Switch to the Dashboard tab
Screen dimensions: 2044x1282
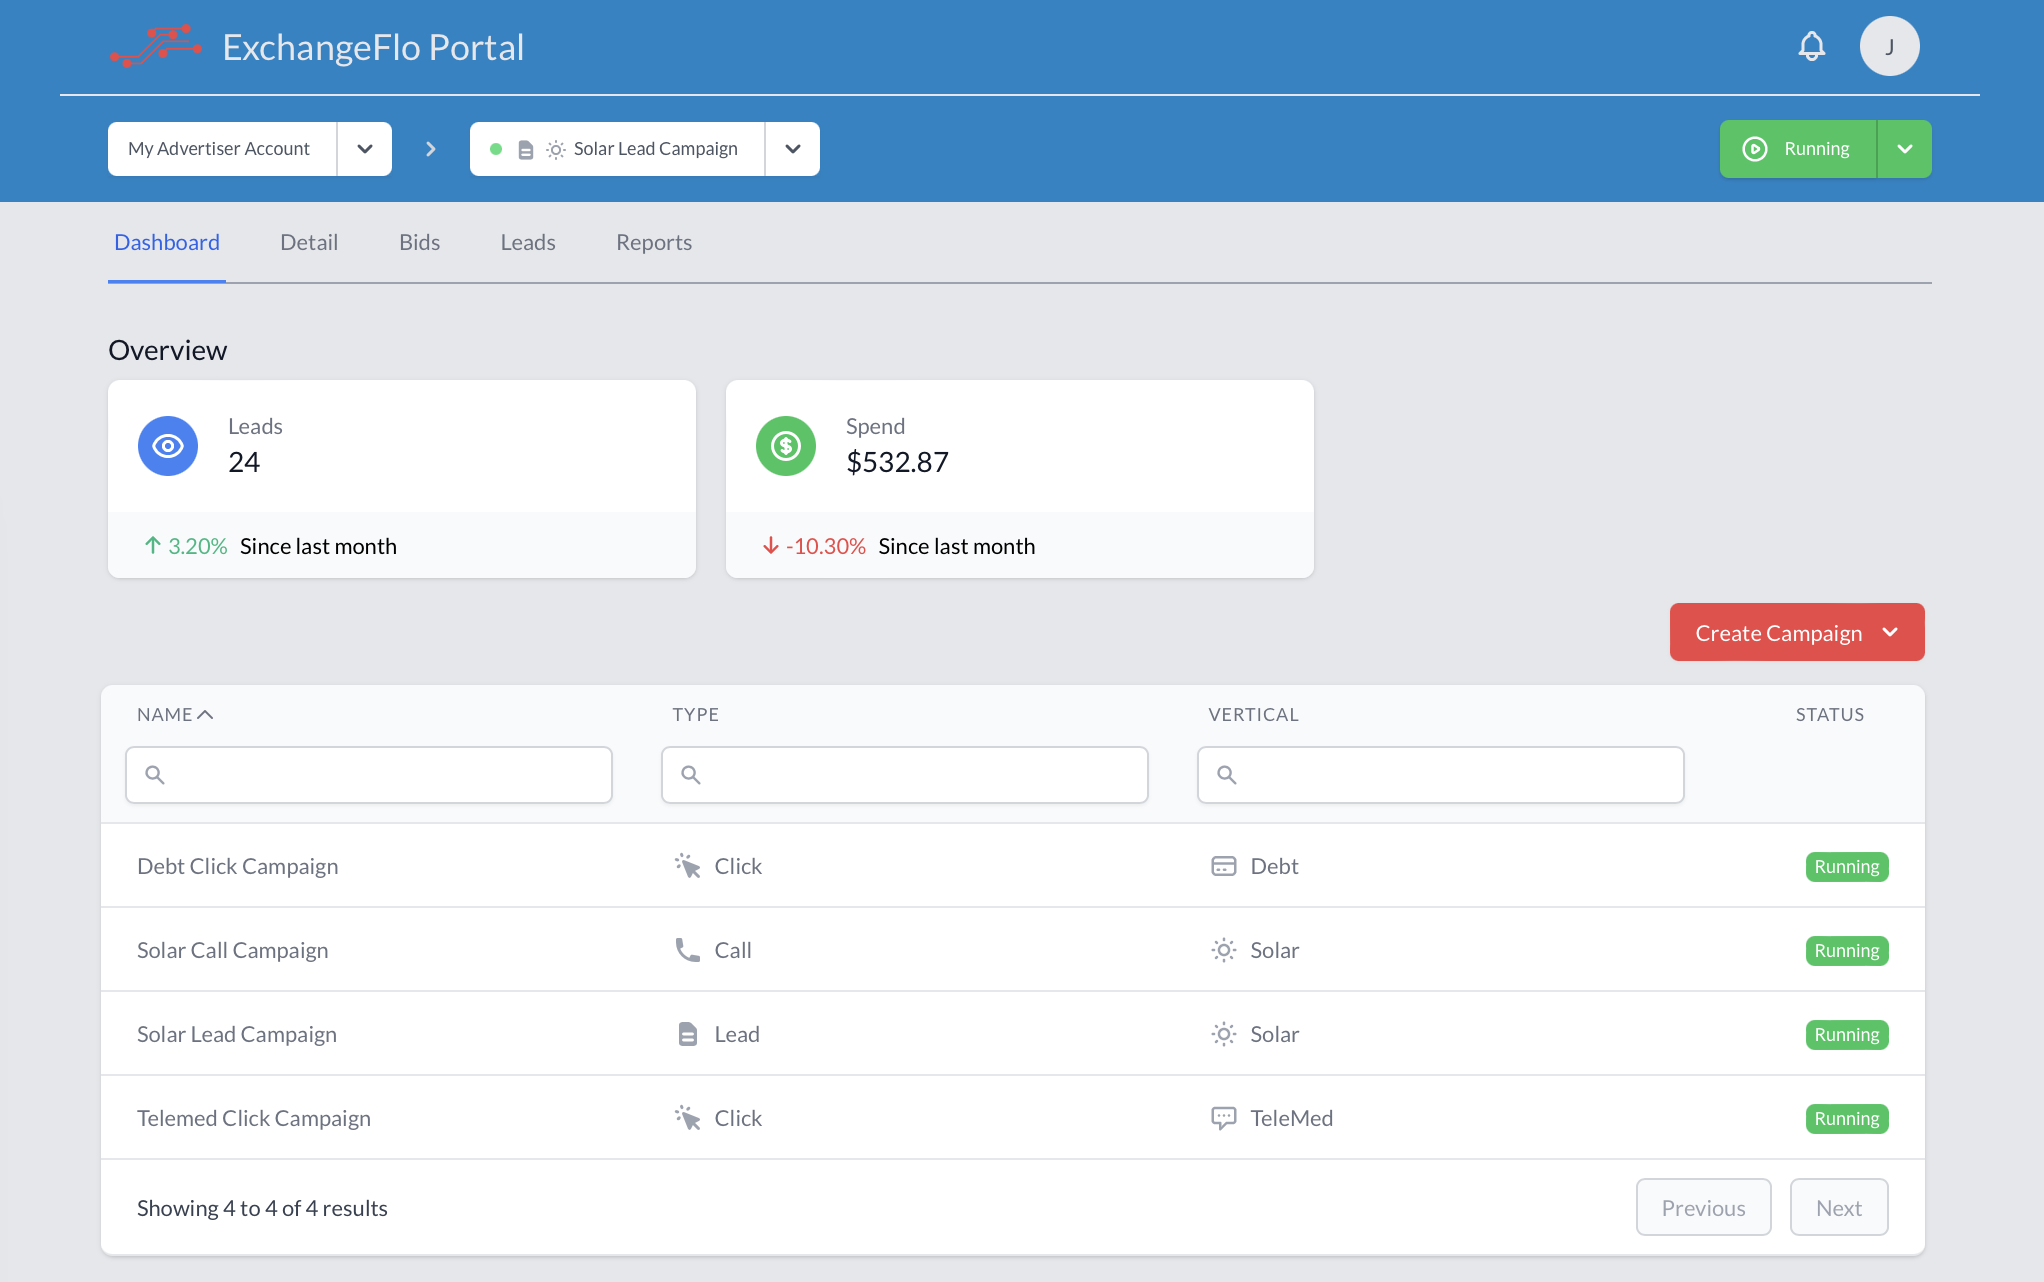[x=167, y=242]
